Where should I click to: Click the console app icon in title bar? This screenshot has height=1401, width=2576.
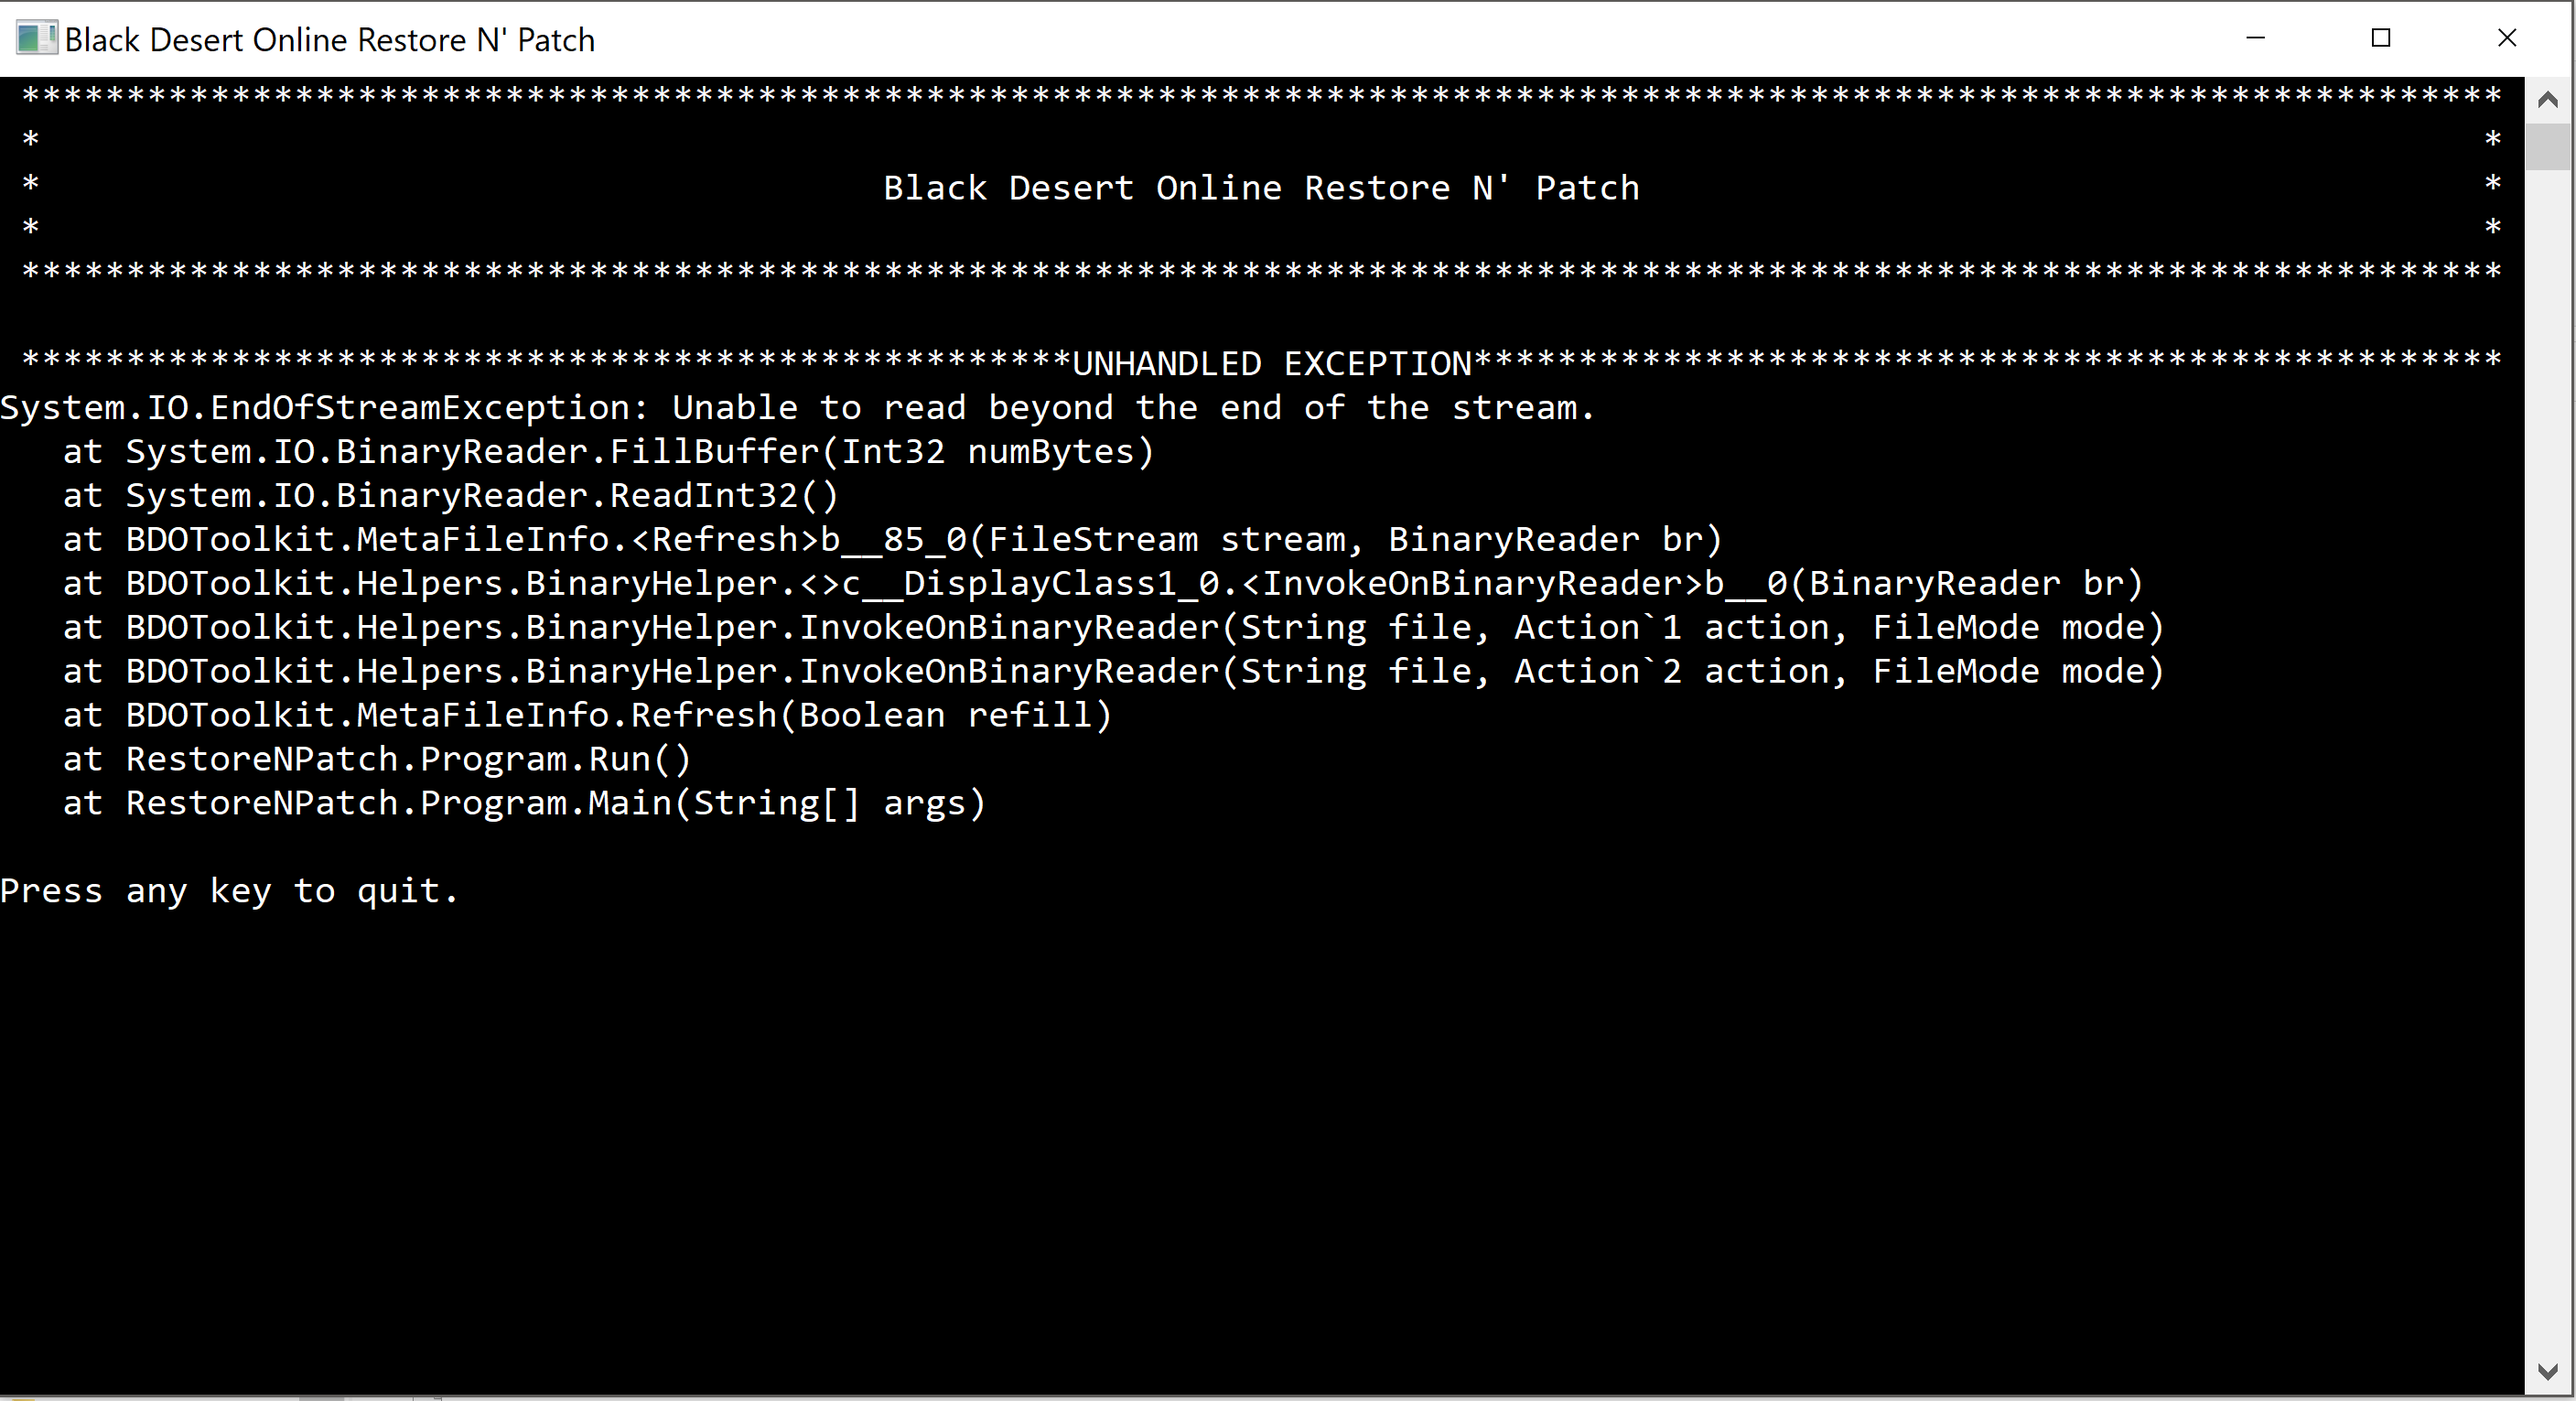pyautogui.click(x=36, y=39)
